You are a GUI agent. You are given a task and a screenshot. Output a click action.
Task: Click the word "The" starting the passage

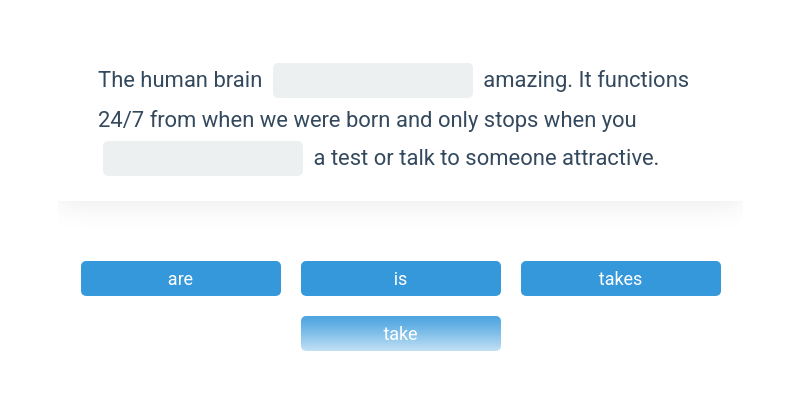click(116, 80)
